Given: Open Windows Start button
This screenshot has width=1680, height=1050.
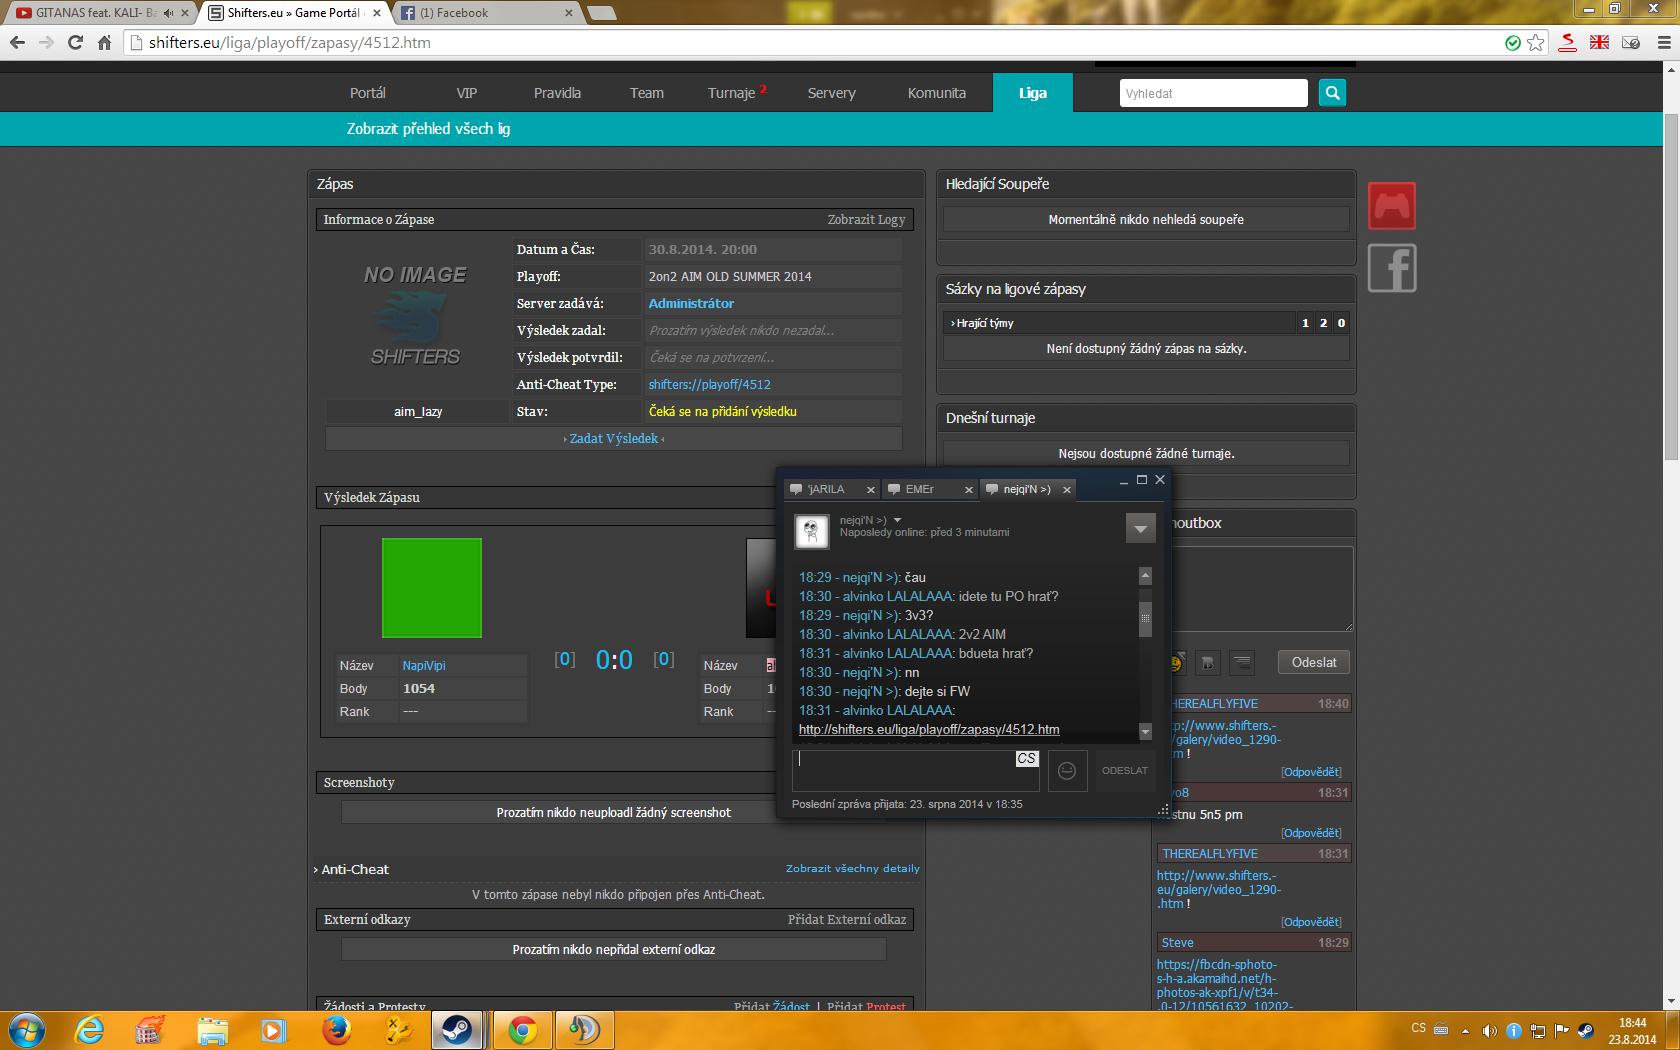Looking at the screenshot, I should 27,1029.
